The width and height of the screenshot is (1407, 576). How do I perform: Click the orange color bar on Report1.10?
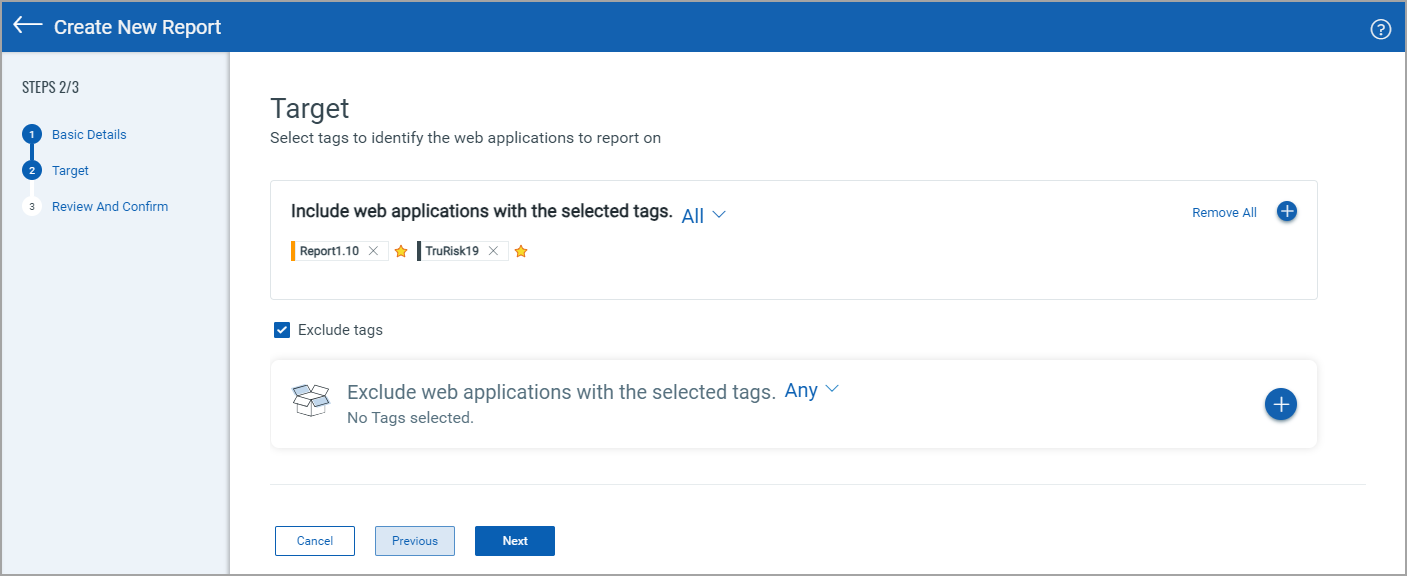click(x=294, y=251)
